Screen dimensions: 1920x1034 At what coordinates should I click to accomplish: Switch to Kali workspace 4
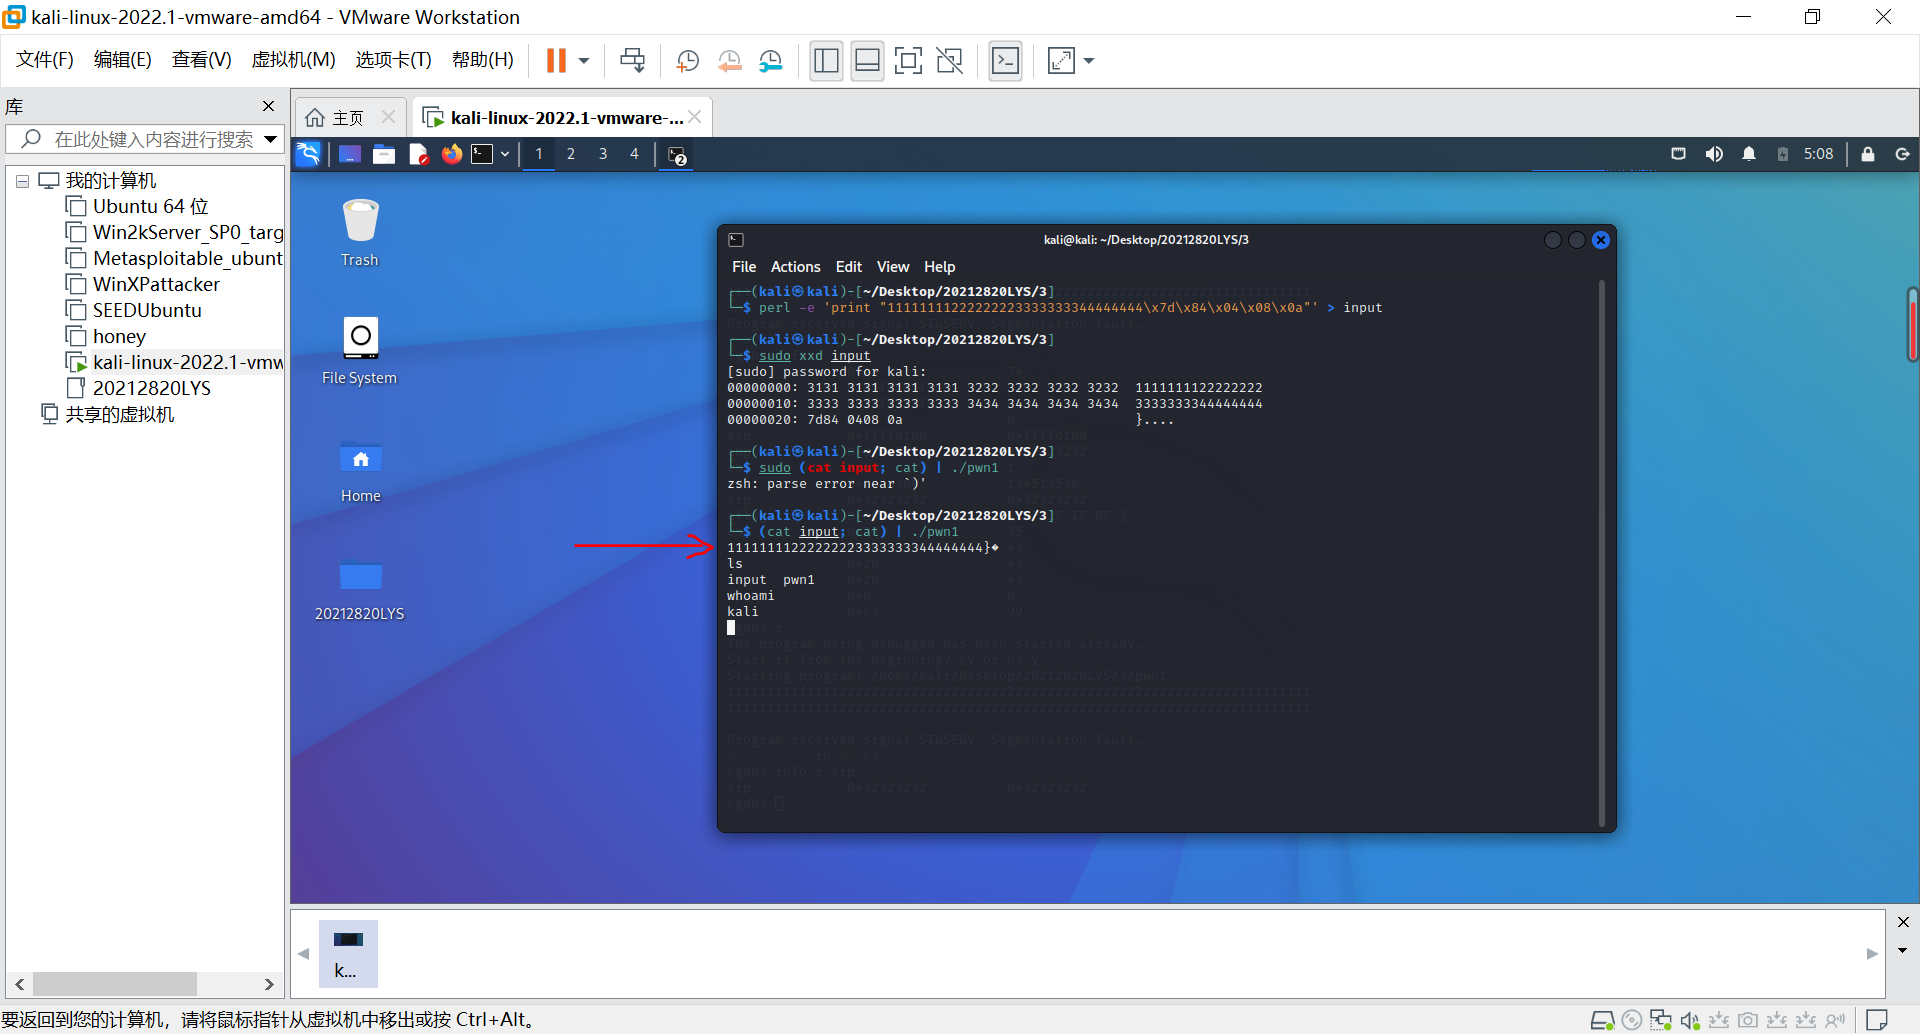634,154
